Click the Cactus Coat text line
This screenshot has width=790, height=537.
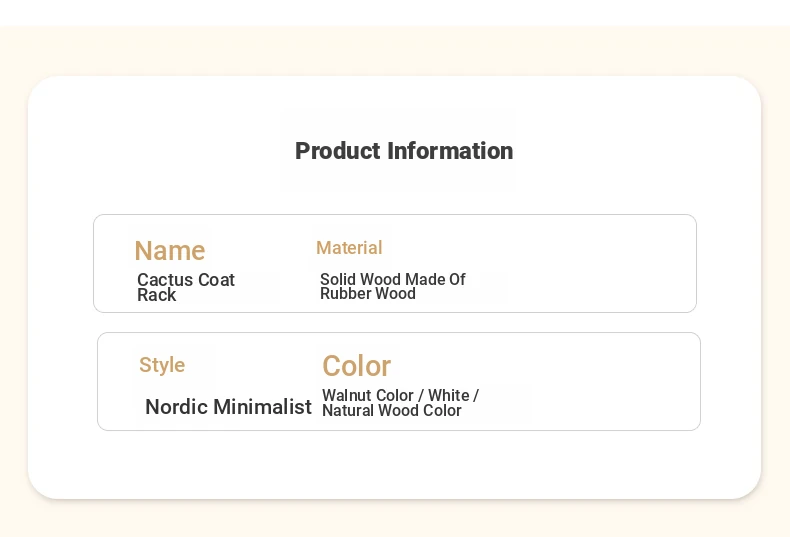click(x=186, y=280)
